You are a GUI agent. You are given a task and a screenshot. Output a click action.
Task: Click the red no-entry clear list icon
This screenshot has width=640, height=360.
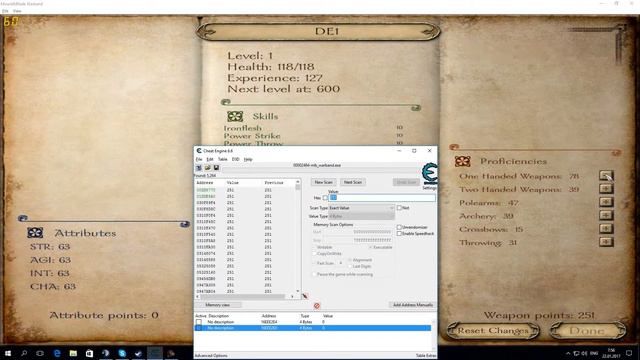click(317, 305)
